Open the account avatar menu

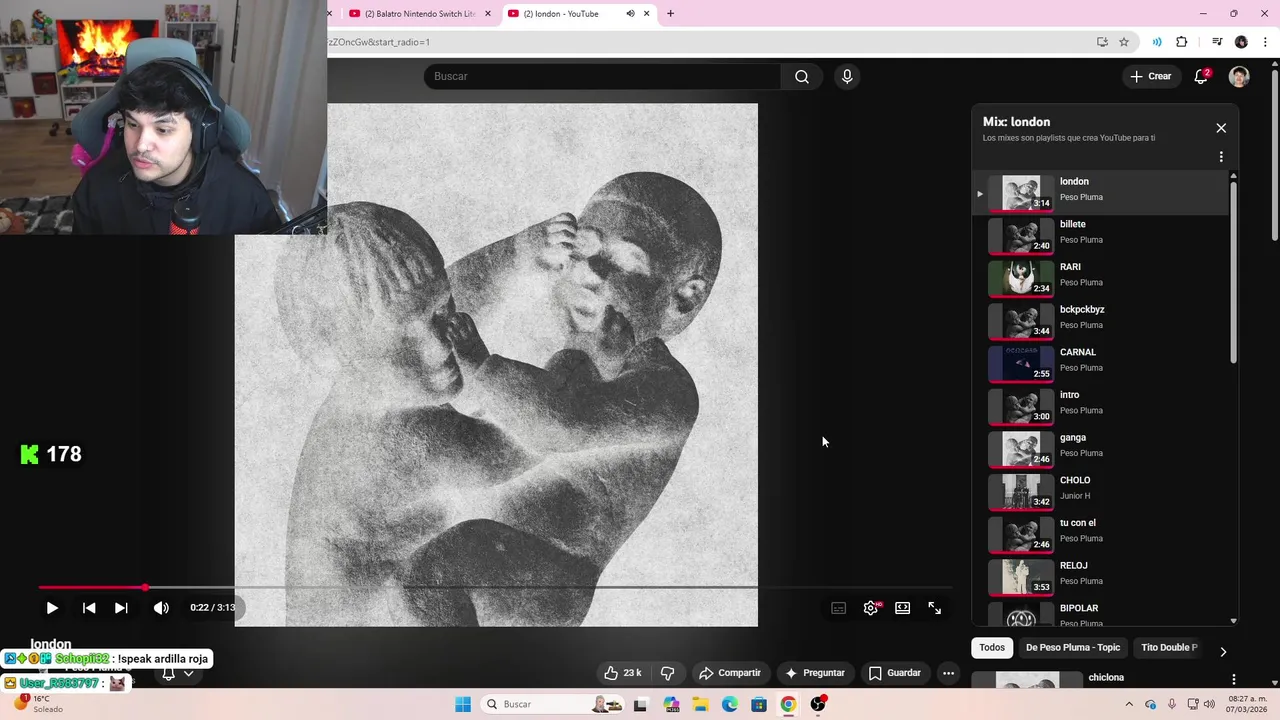[1239, 77]
